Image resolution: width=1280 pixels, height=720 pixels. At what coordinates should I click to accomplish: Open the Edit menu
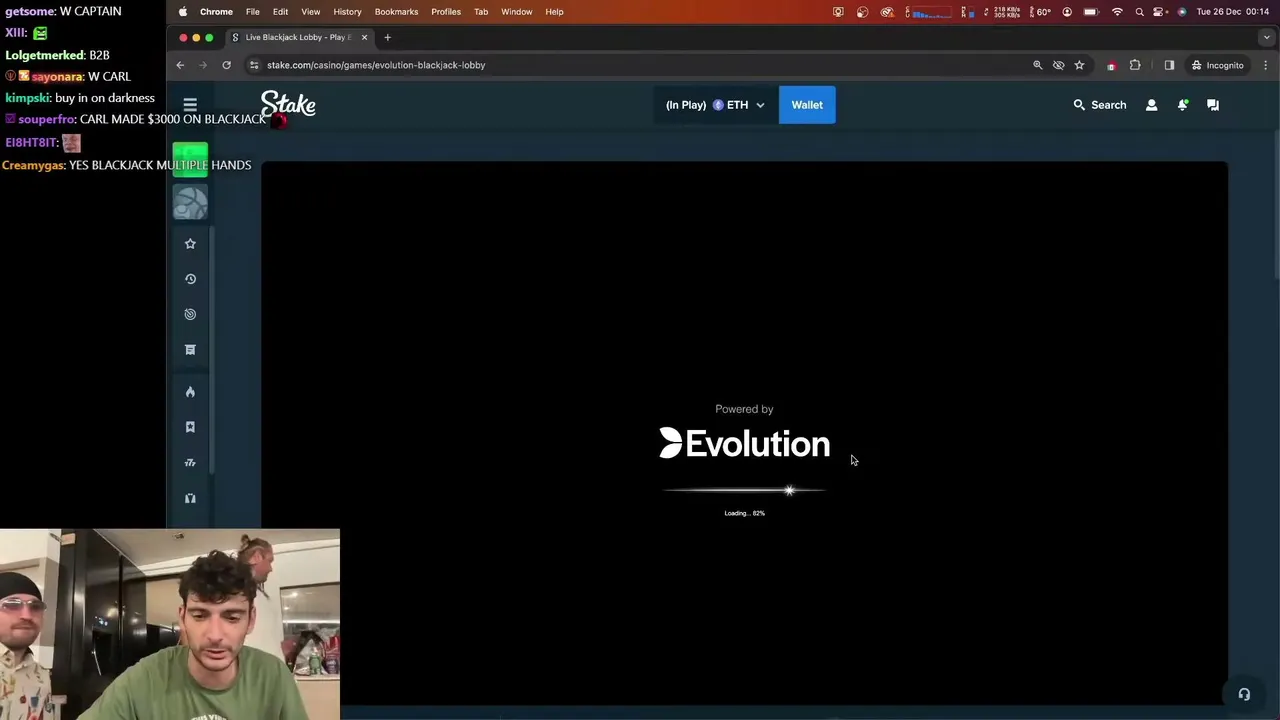click(x=280, y=12)
